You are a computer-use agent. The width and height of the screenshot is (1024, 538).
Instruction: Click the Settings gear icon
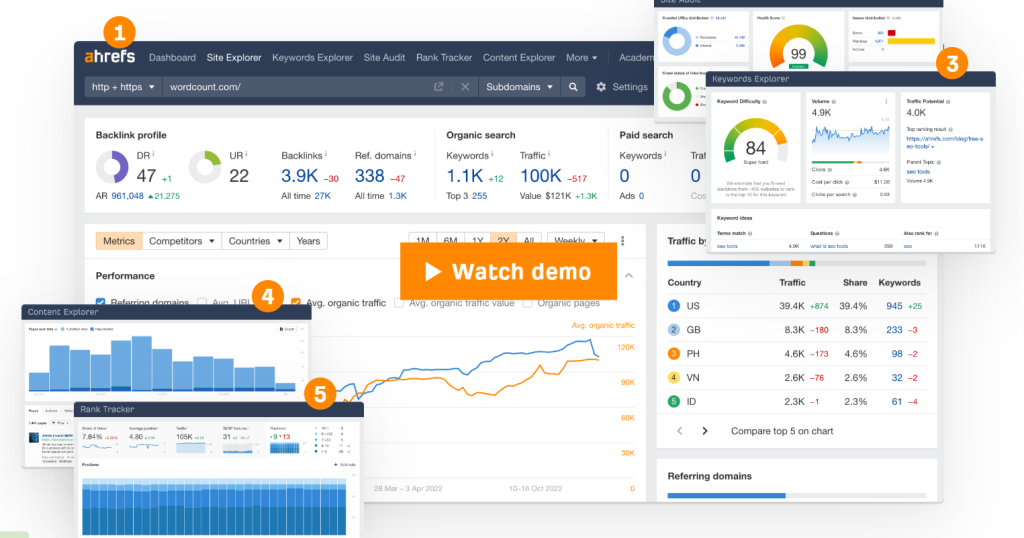click(601, 87)
